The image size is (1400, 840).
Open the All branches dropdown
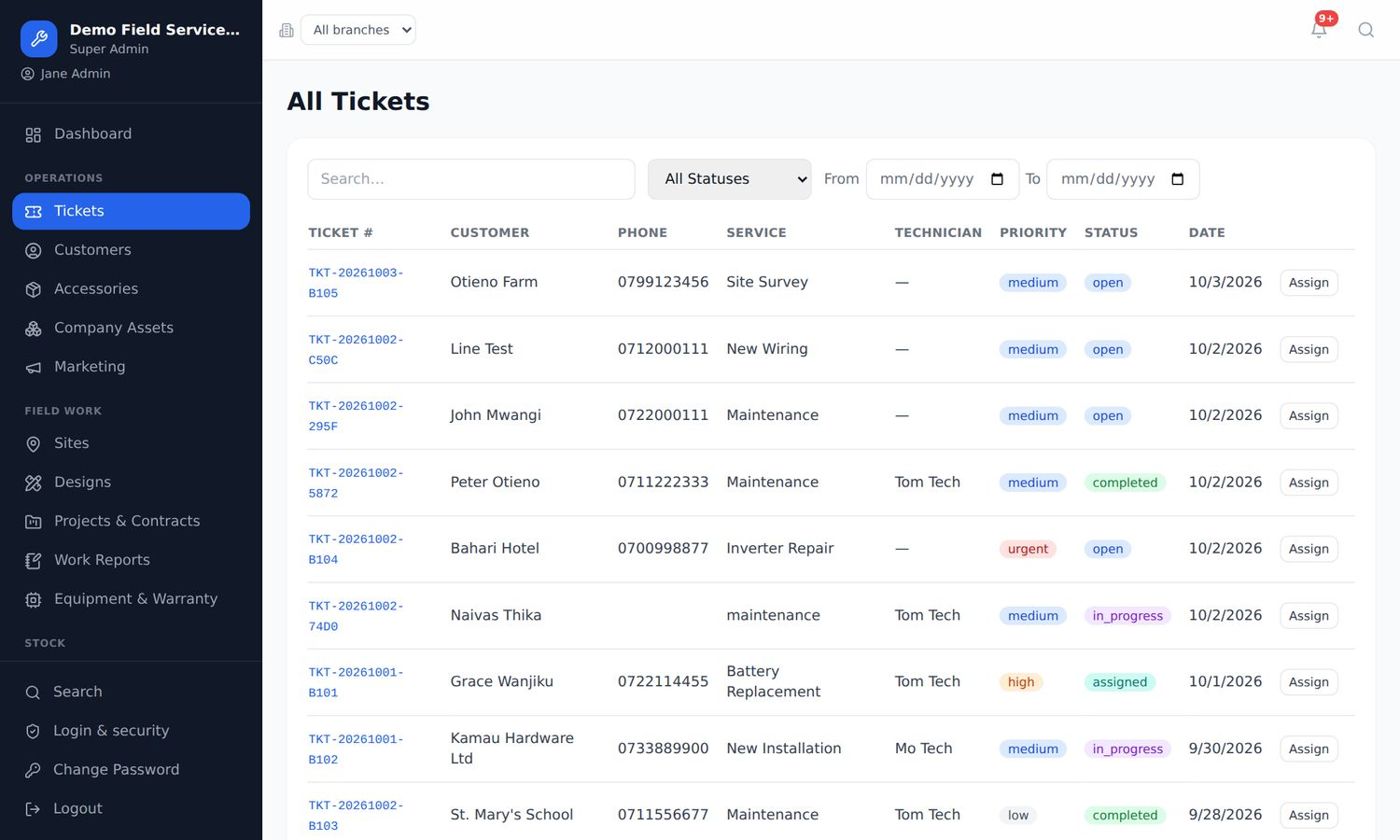358,30
